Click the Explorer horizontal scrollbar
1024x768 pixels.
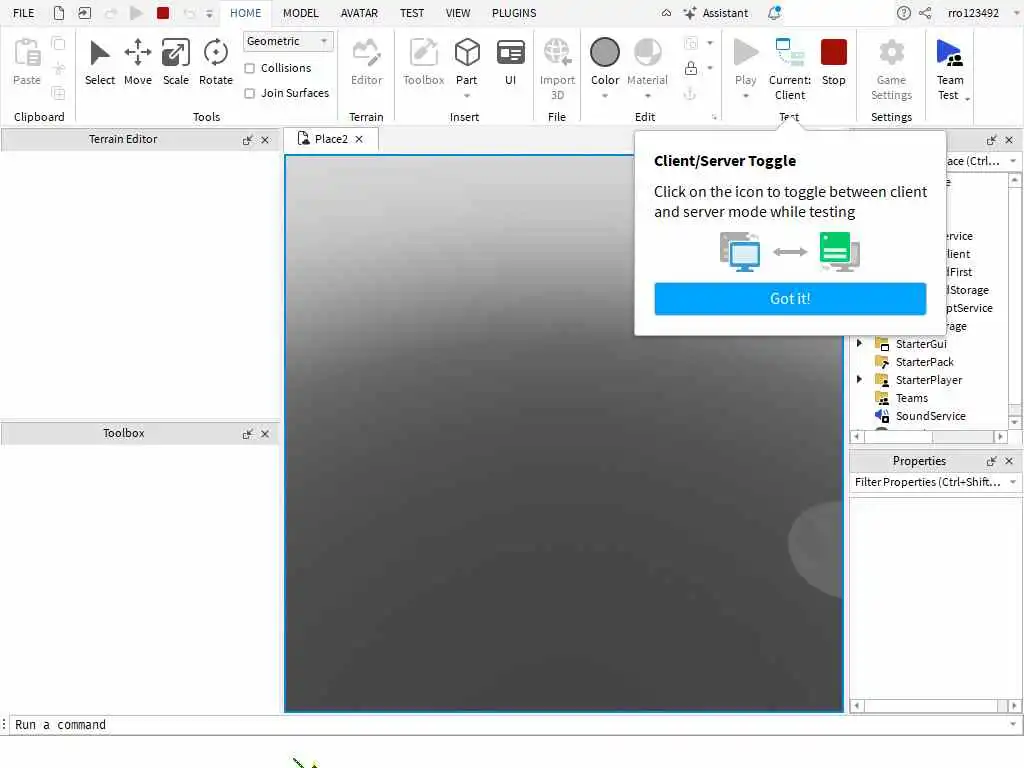coord(929,436)
